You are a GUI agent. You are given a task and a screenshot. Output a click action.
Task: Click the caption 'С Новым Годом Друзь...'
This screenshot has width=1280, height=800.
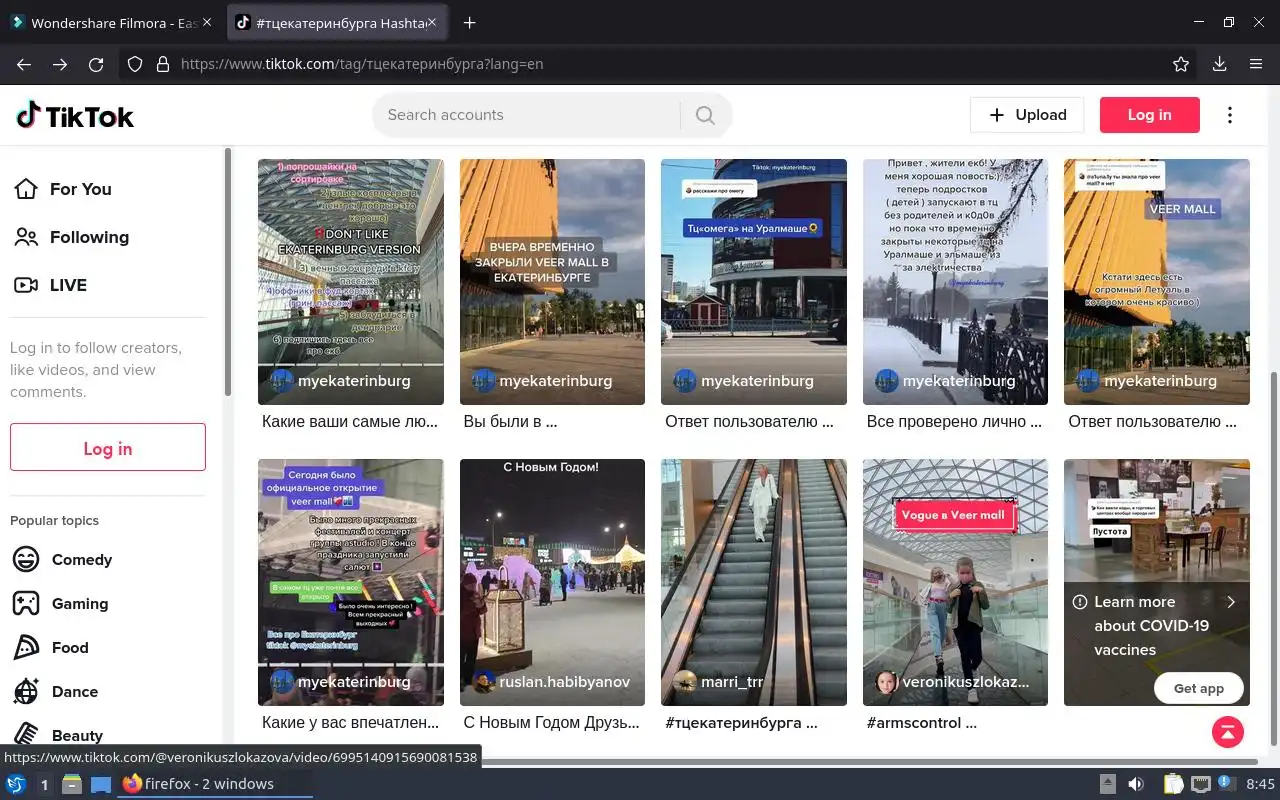pyautogui.click(x=551, y=722)
